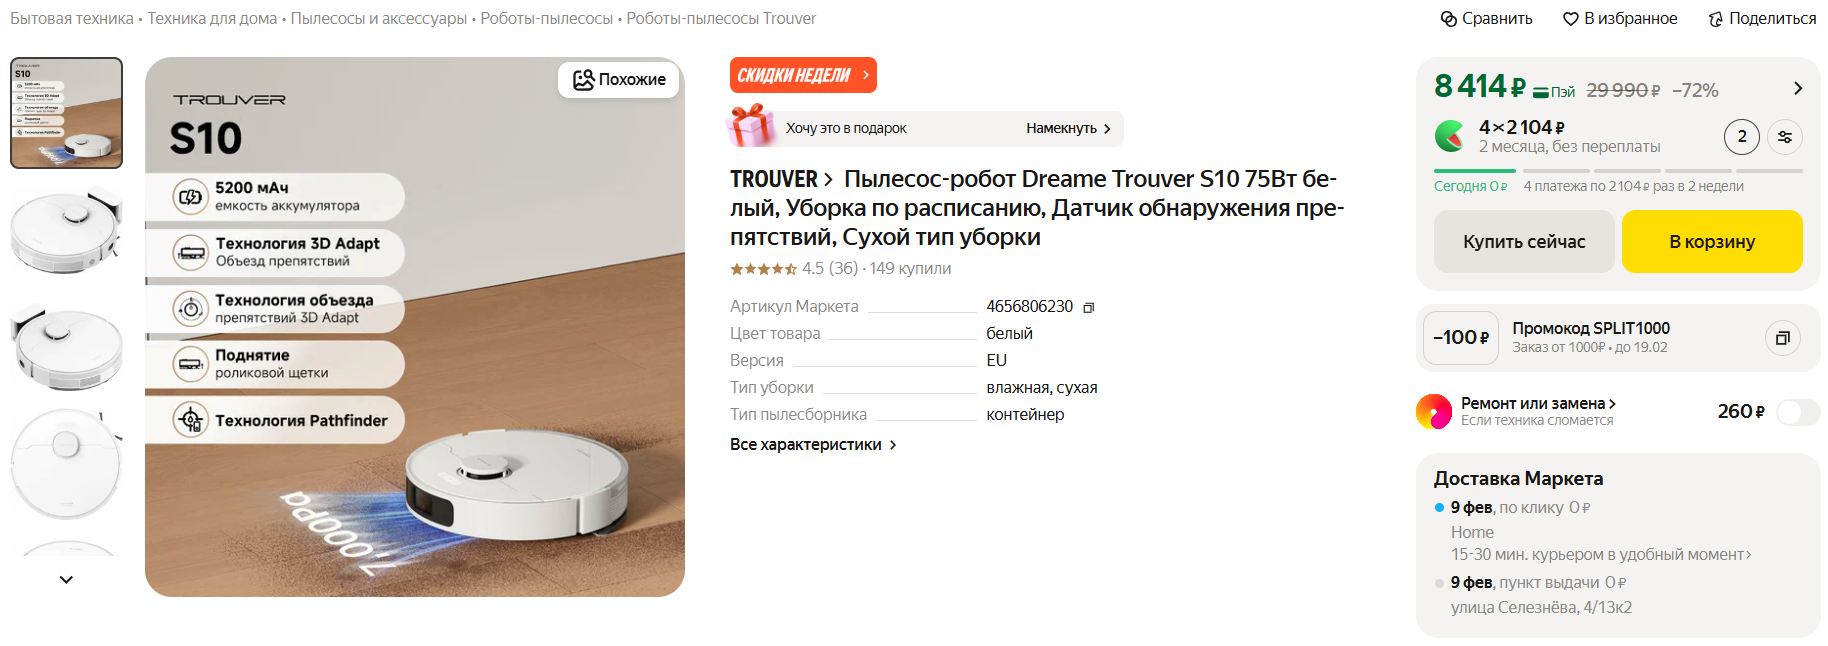Screen dimensions: 1828x646
Task: Click the gift box icon
Action: point(750,127)
